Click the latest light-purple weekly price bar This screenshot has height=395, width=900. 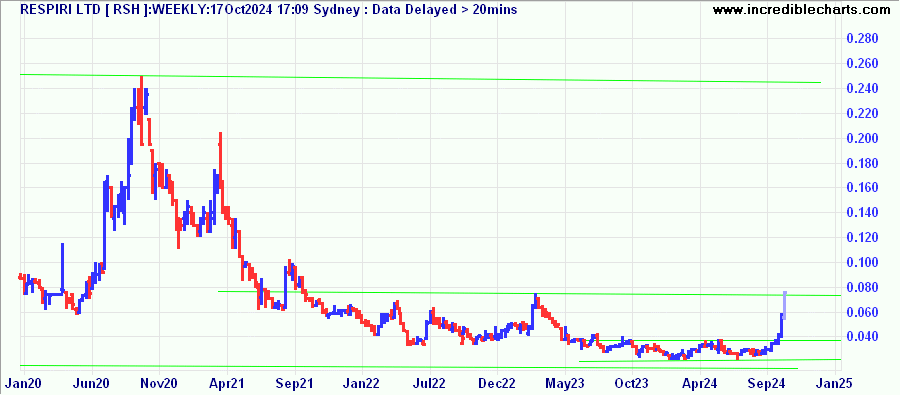(785, 305)
